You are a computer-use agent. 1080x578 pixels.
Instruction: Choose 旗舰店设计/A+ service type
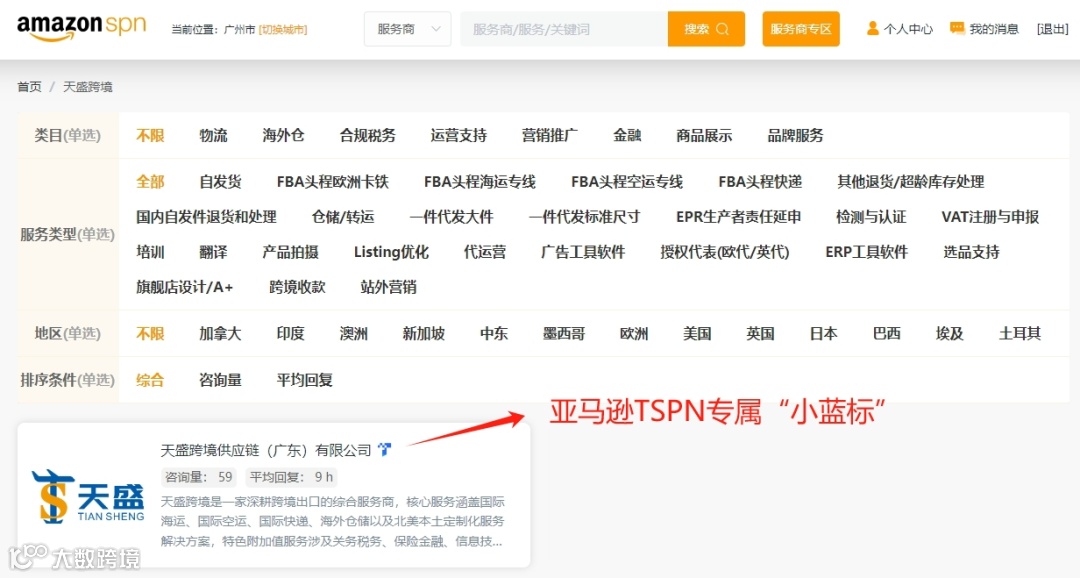pos(185,287)
